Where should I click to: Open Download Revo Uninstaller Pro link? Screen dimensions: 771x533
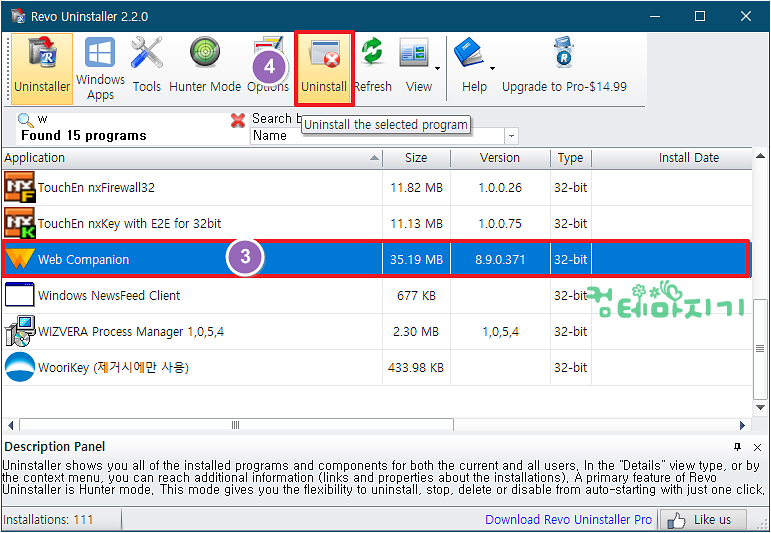(x=568, y=520)
